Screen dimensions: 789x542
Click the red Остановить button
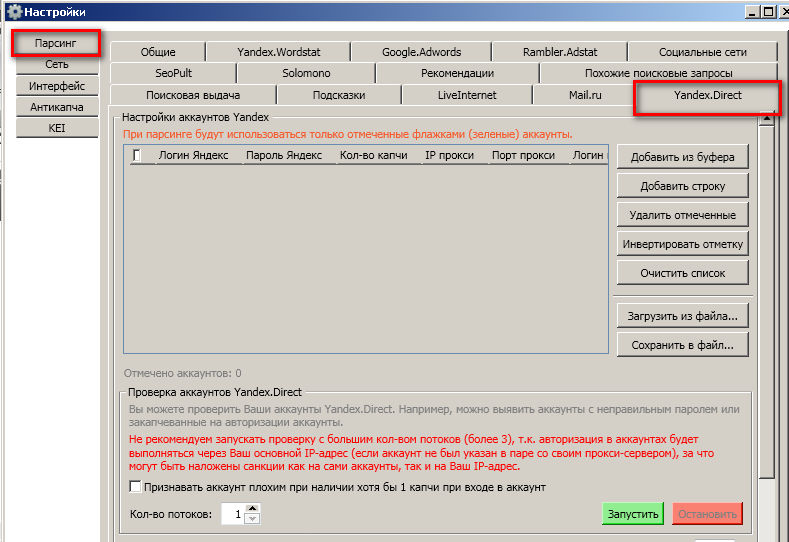click(707, 514)
